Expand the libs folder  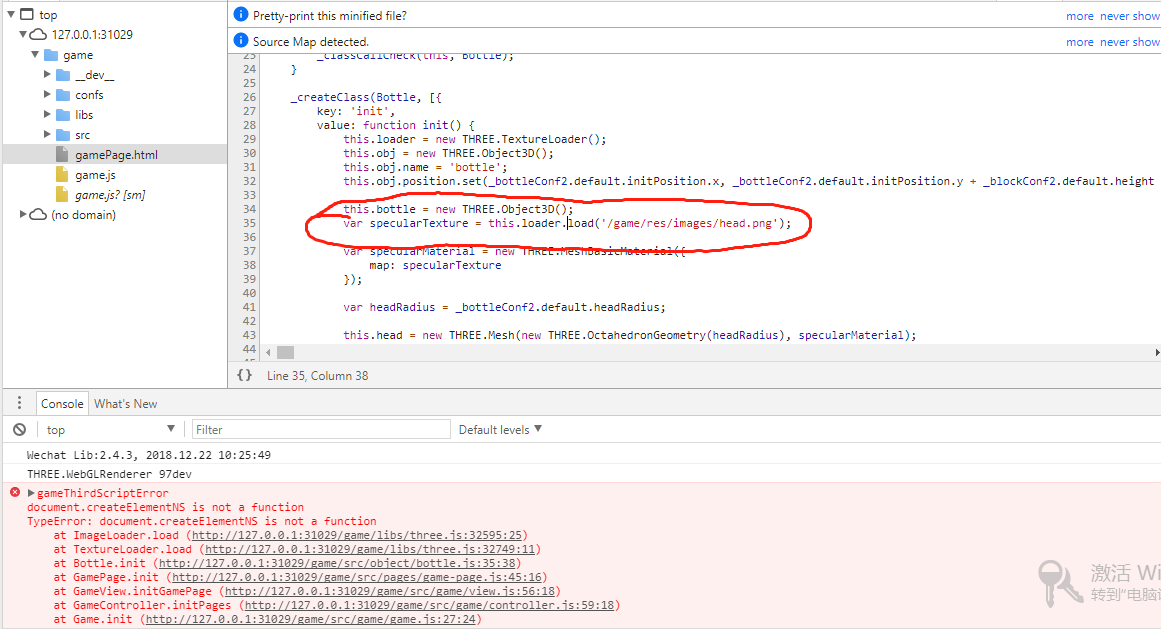coord(47,114)
